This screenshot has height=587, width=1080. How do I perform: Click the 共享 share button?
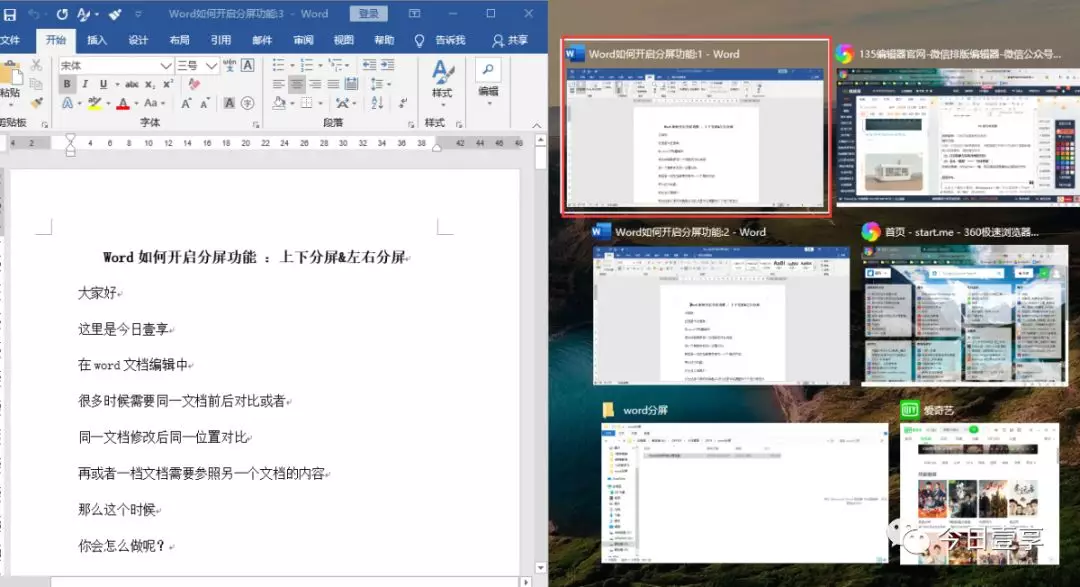click(510, 40)
